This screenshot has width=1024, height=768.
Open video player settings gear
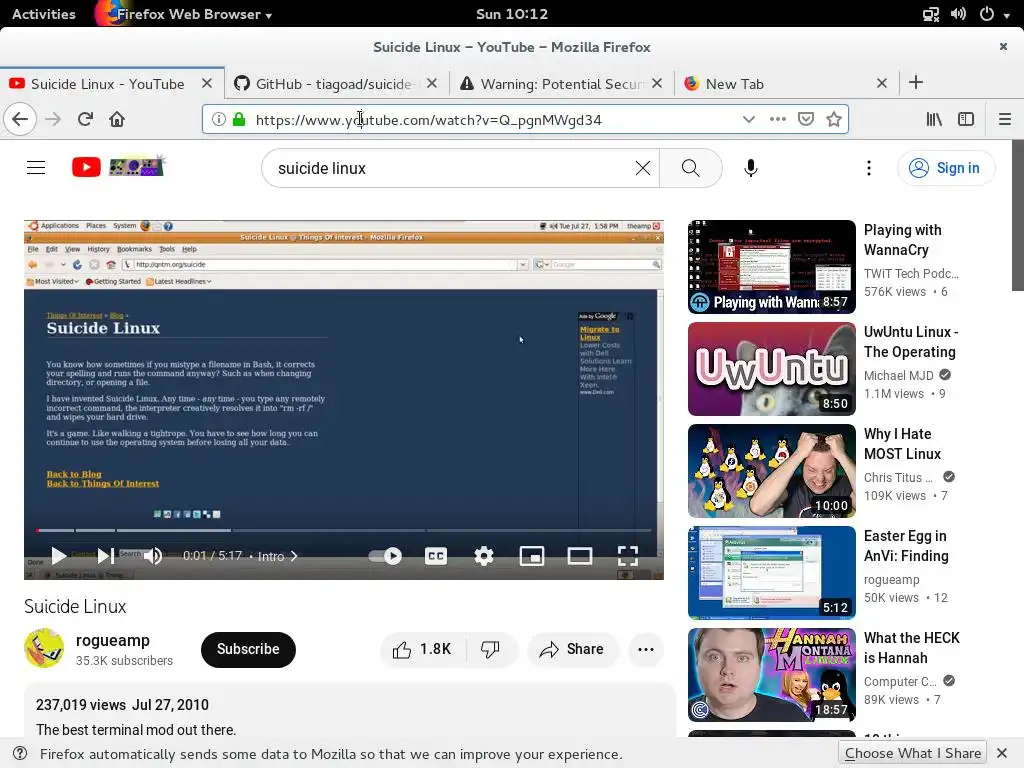pyautogui.click(x=484, y=556)
